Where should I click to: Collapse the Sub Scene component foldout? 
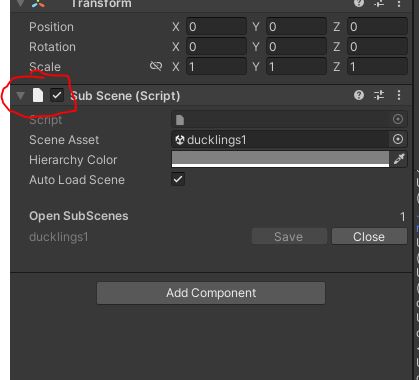click(x=20, y=96)
